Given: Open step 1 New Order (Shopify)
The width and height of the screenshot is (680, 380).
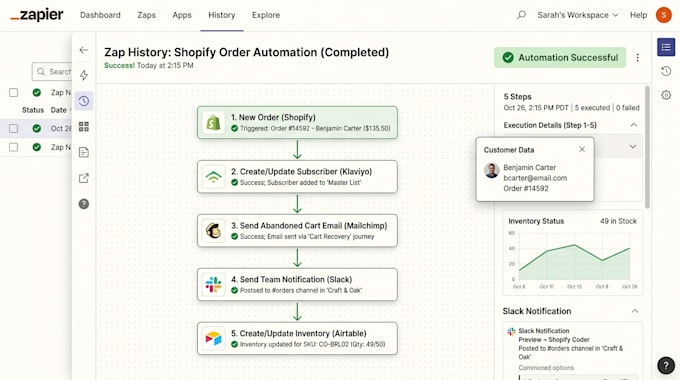Looking at the screenshot, I should click(297, 123).
